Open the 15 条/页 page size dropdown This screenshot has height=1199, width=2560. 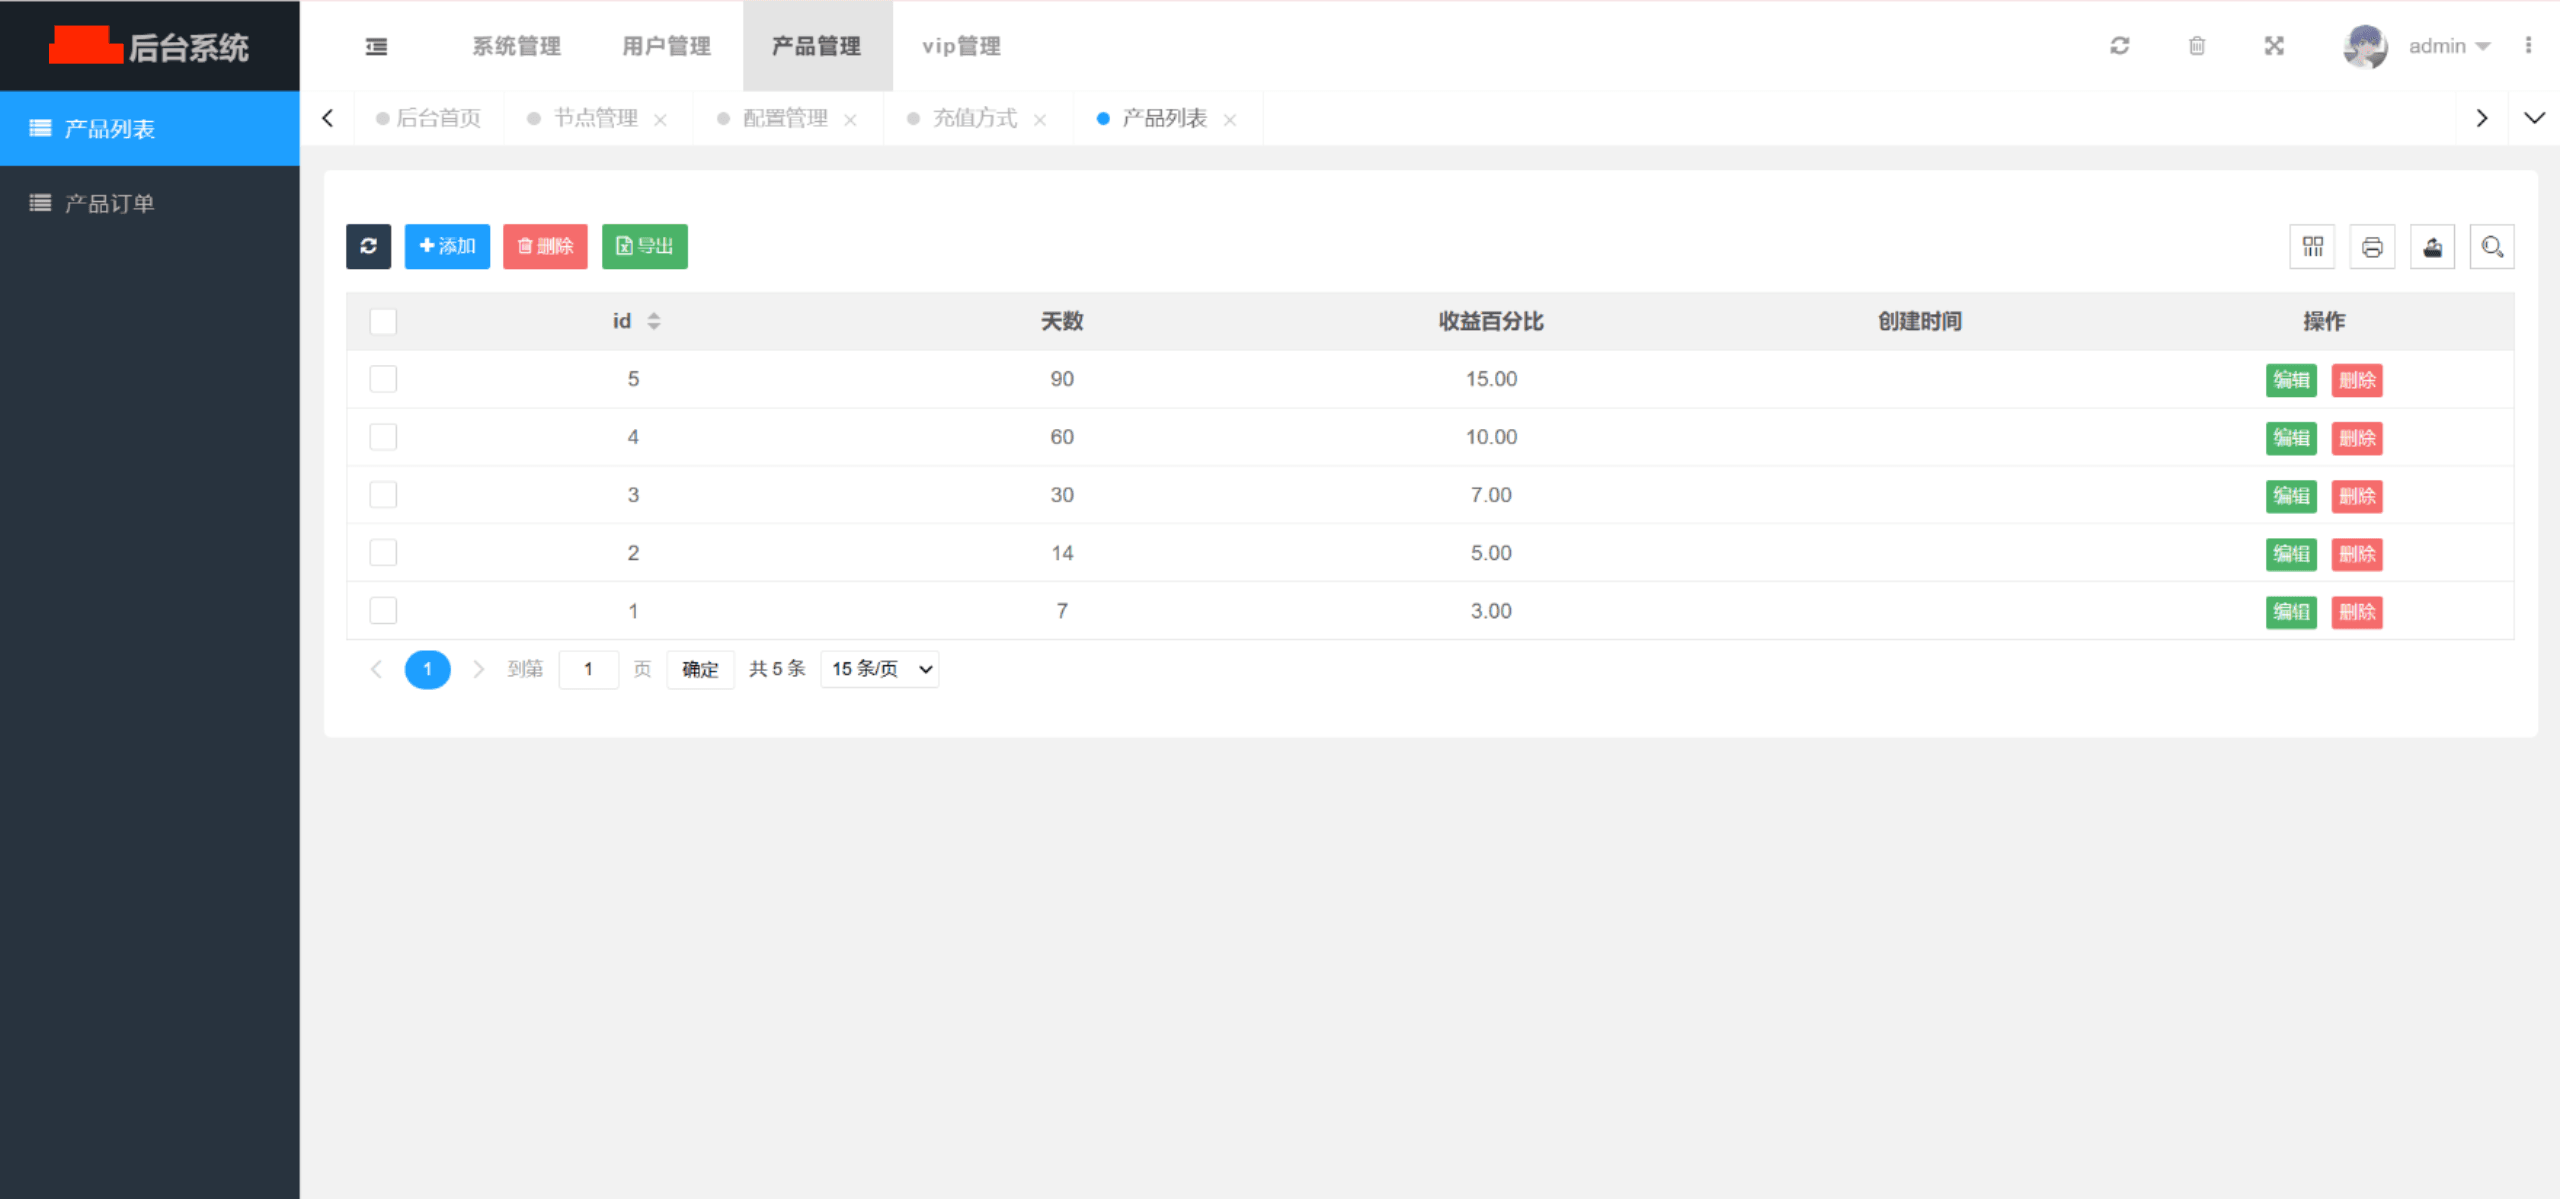pos(878,669)
